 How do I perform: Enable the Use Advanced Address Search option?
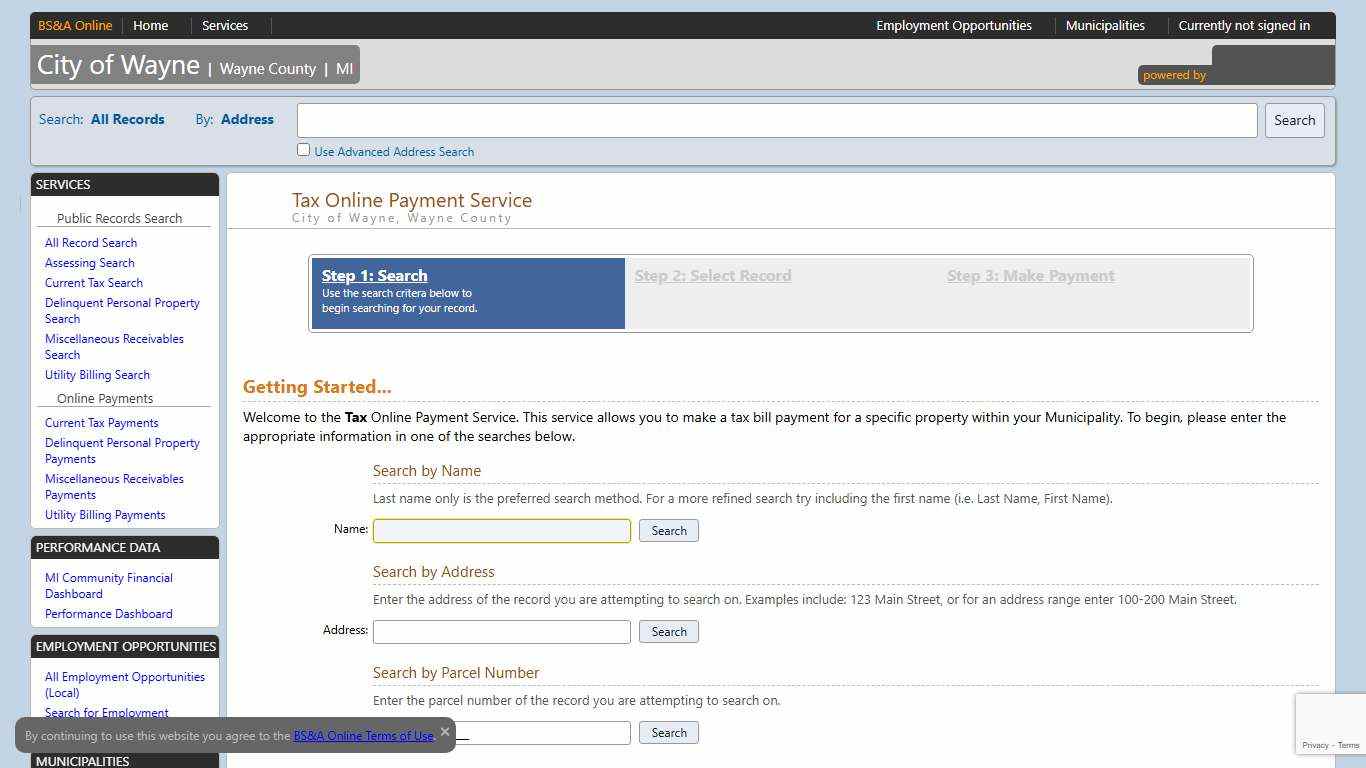303,149
